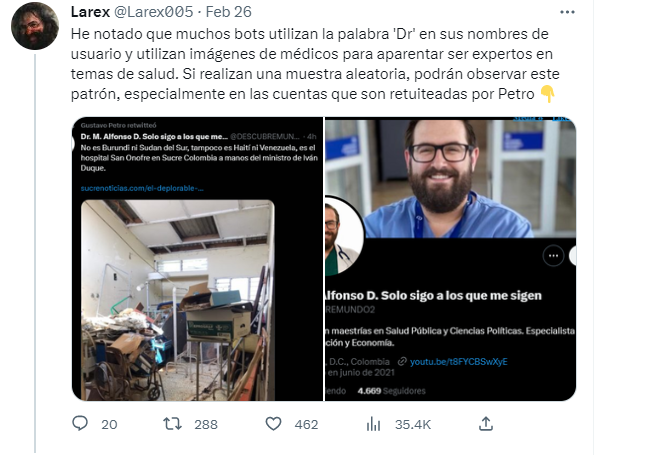
Task: Like the tweet with heart icon
Action: [x=273, y=424]
